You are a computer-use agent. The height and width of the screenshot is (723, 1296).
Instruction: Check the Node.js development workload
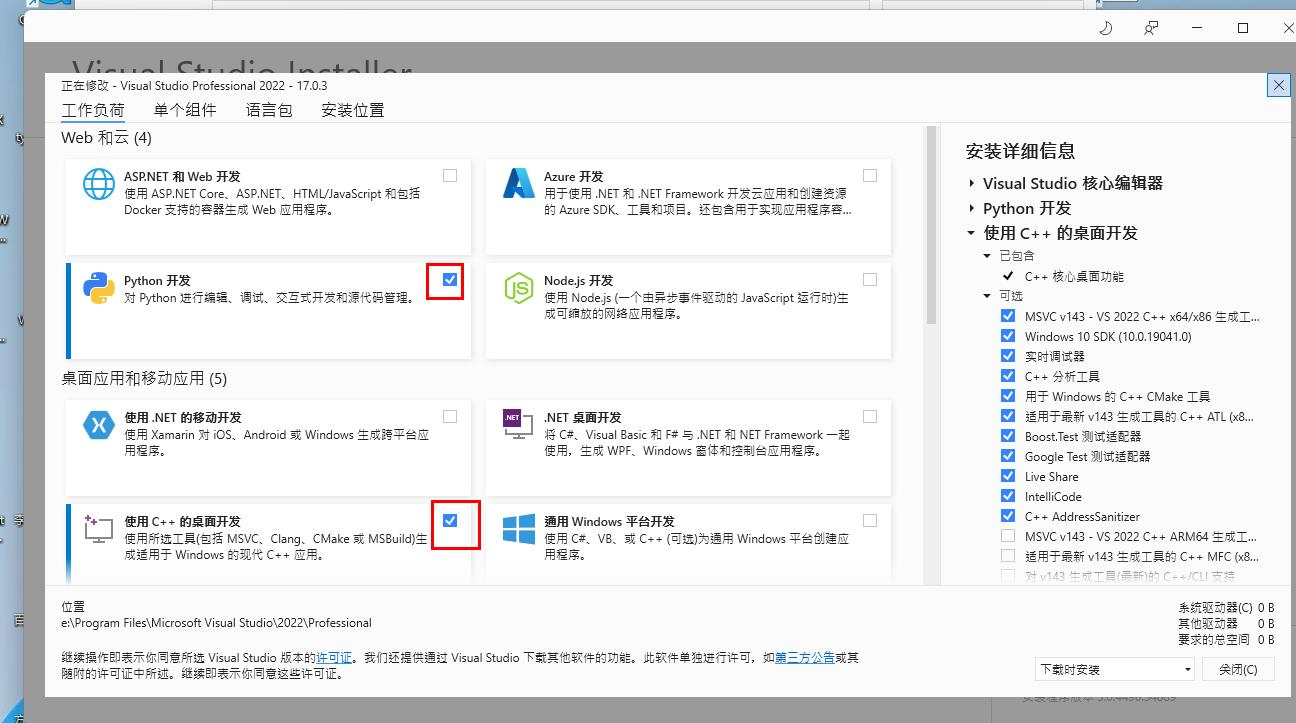tap(870, 280)
